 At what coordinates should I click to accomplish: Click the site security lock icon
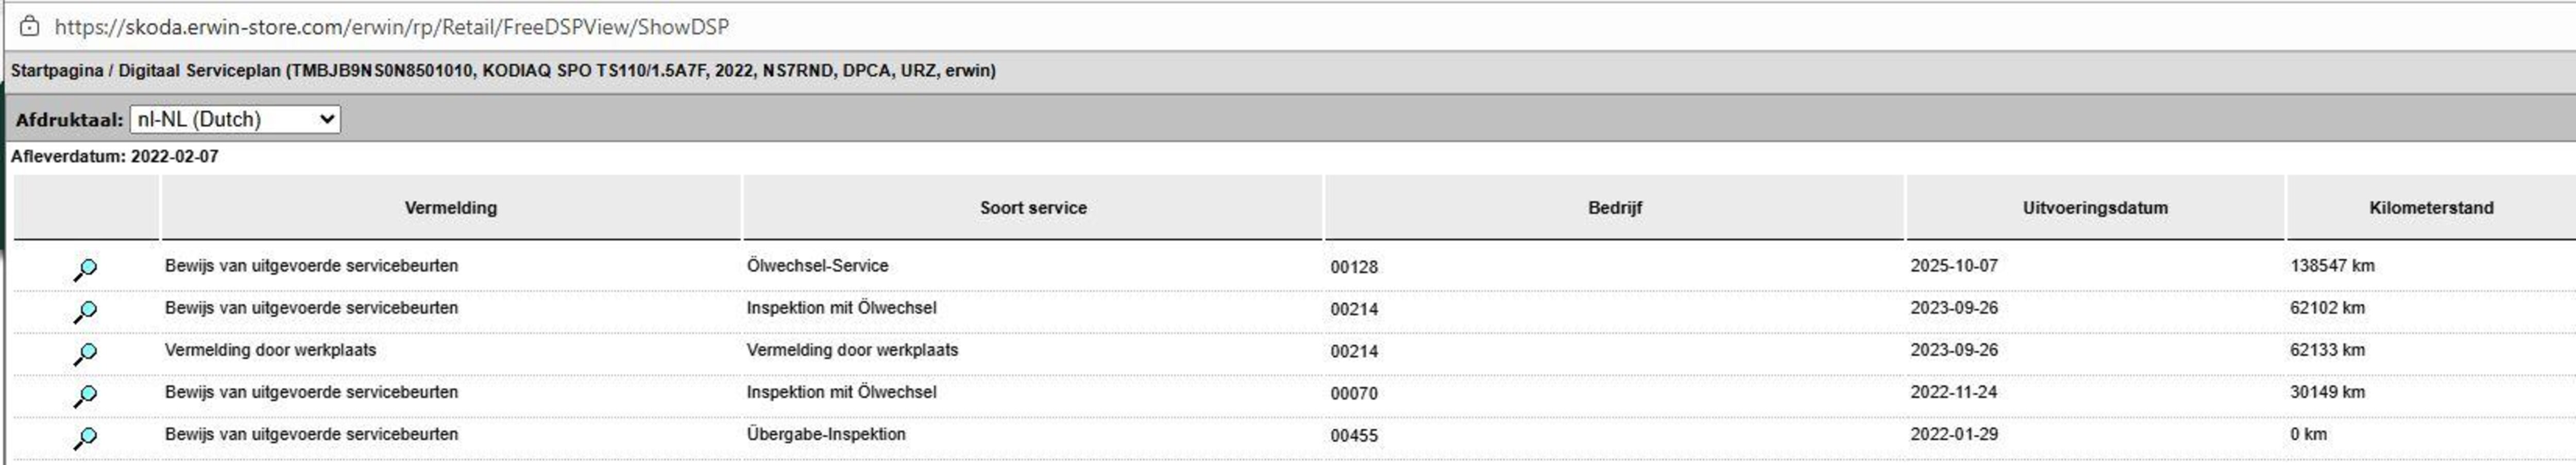(30, 27)
